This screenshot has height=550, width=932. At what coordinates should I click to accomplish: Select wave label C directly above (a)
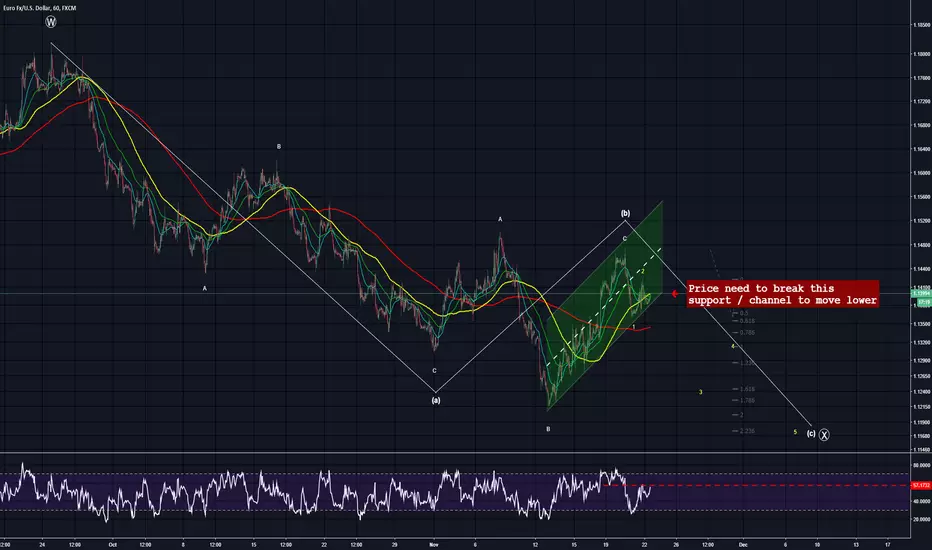coord(434,370)
